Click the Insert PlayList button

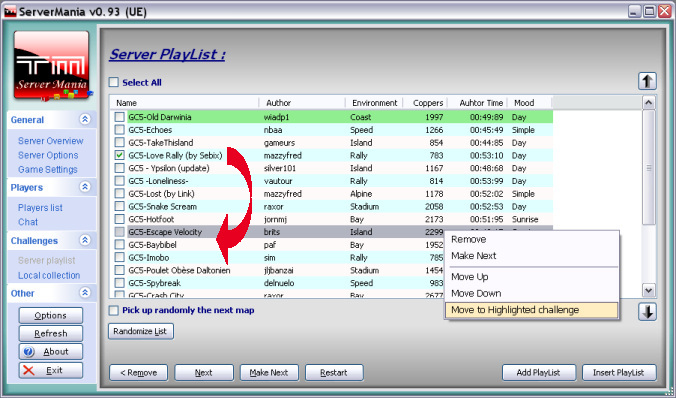(x=619, y=373)
